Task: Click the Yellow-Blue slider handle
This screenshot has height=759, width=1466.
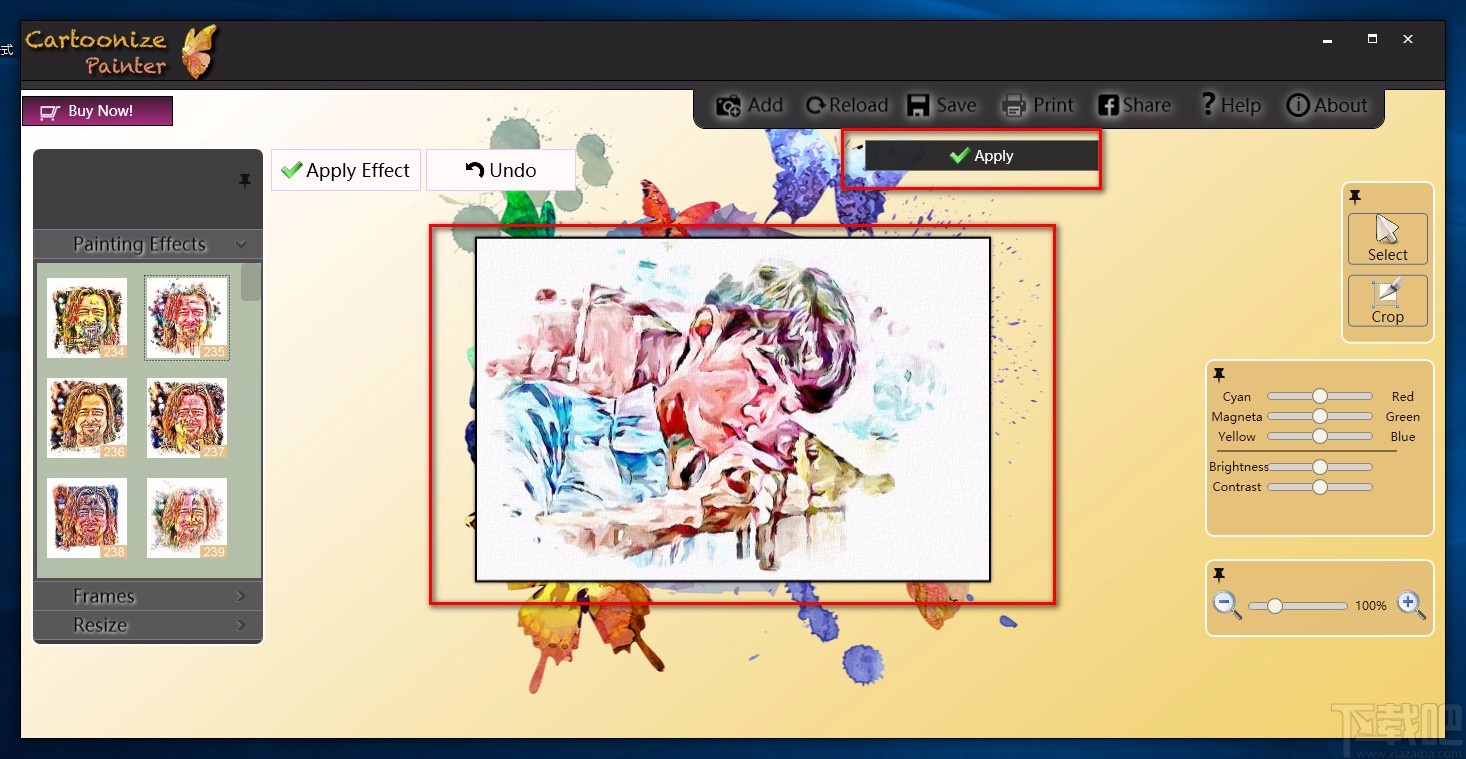Action: click(x=1320, y=436)
